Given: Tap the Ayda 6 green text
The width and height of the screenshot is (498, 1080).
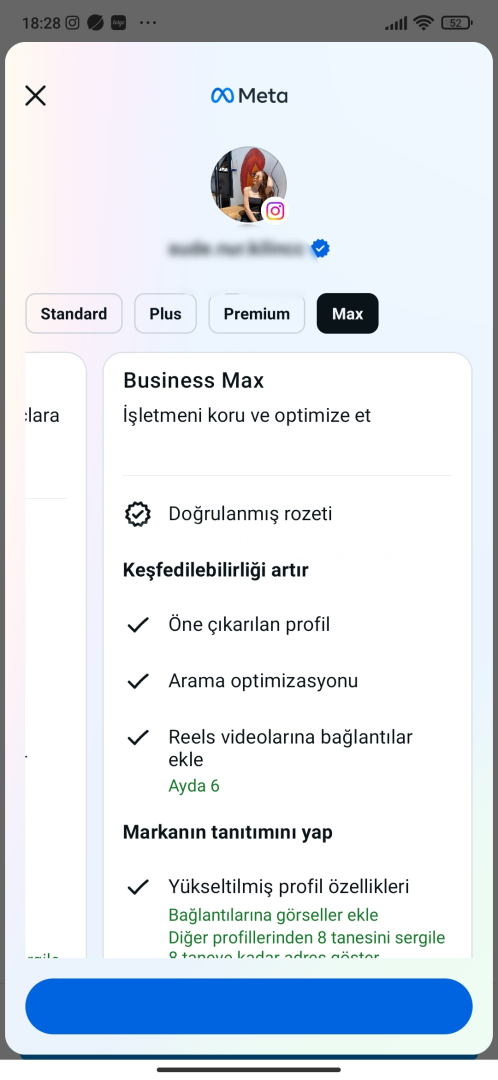Looking at the screenshot, I should pos(194,786).
